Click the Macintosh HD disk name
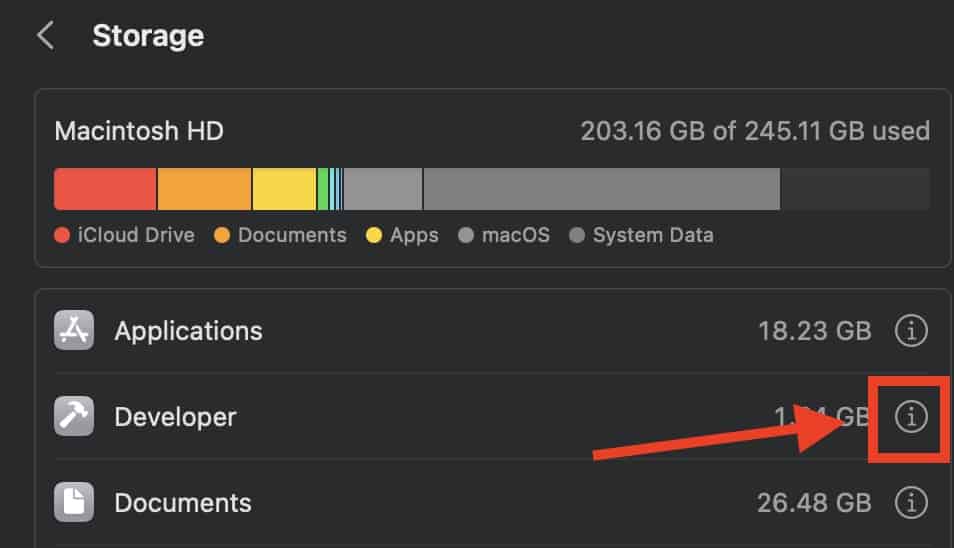The image size is (954, 548). click(x=139, y=131)
